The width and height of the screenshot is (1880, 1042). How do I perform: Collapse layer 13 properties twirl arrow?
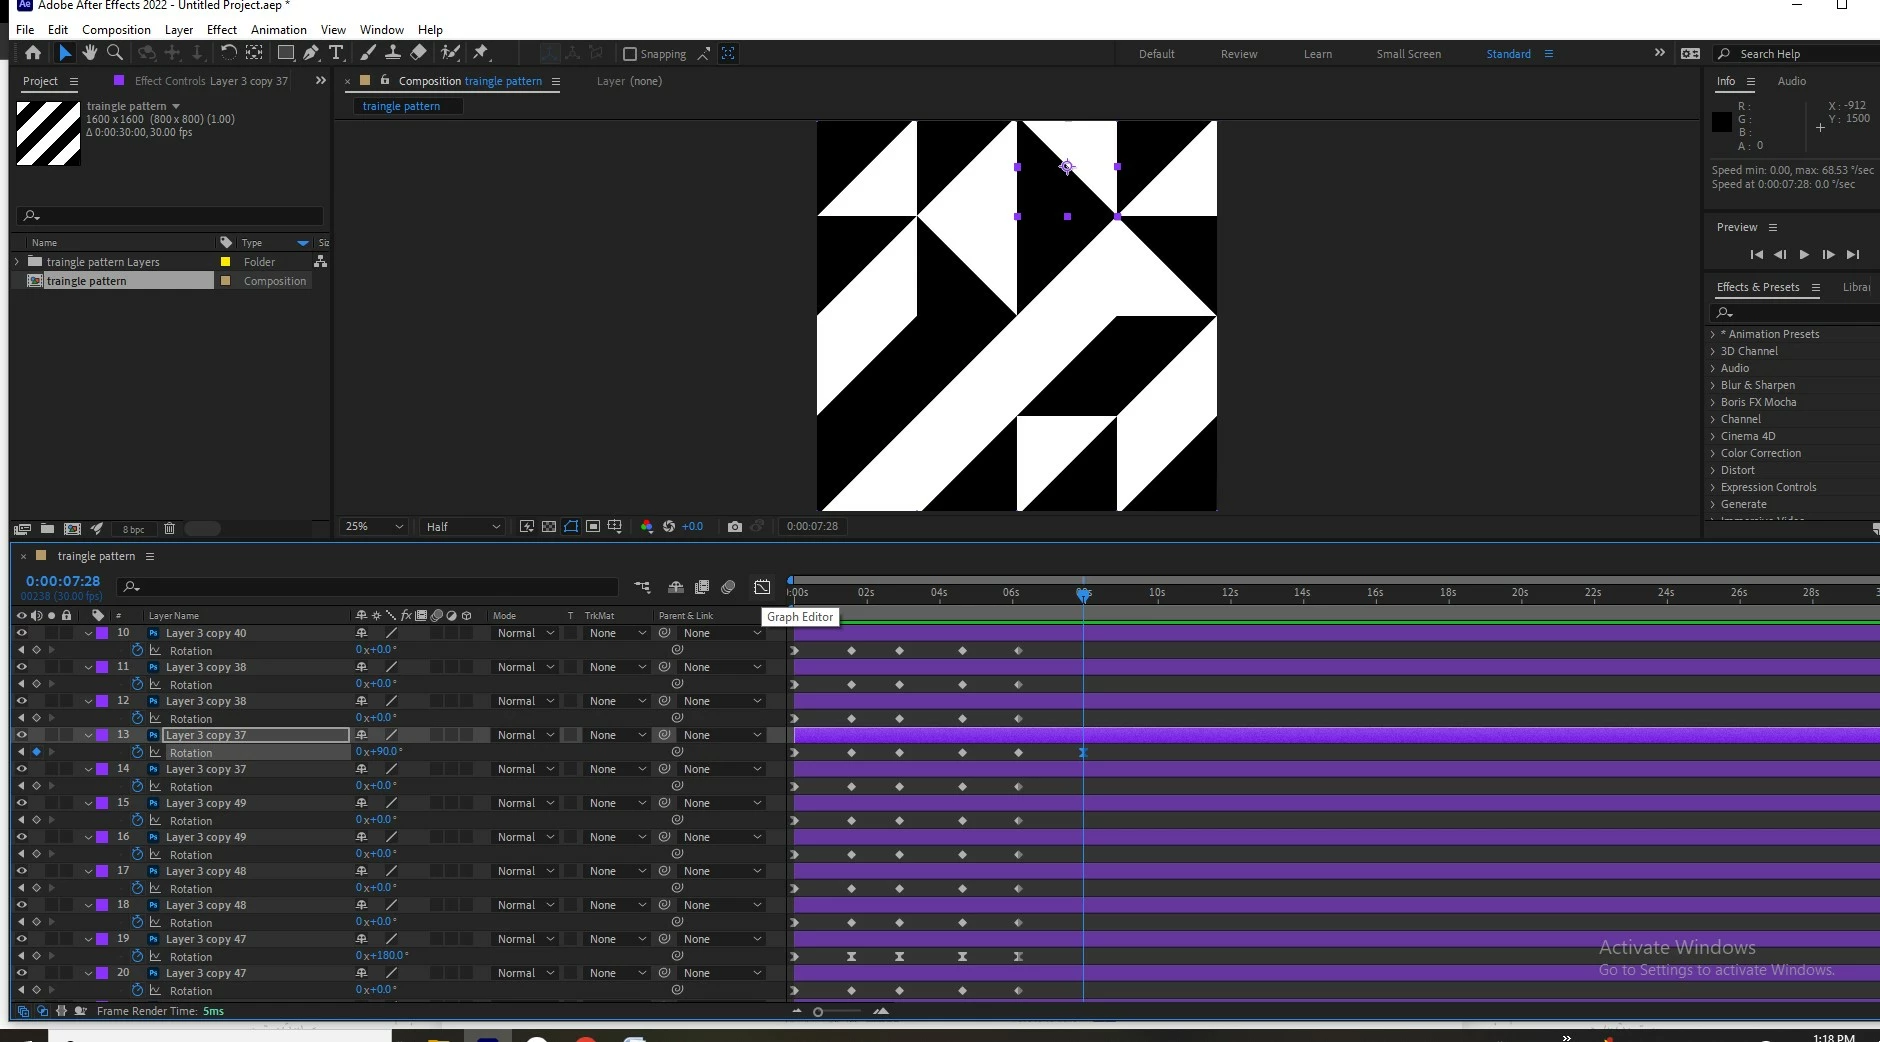(88, 735)
